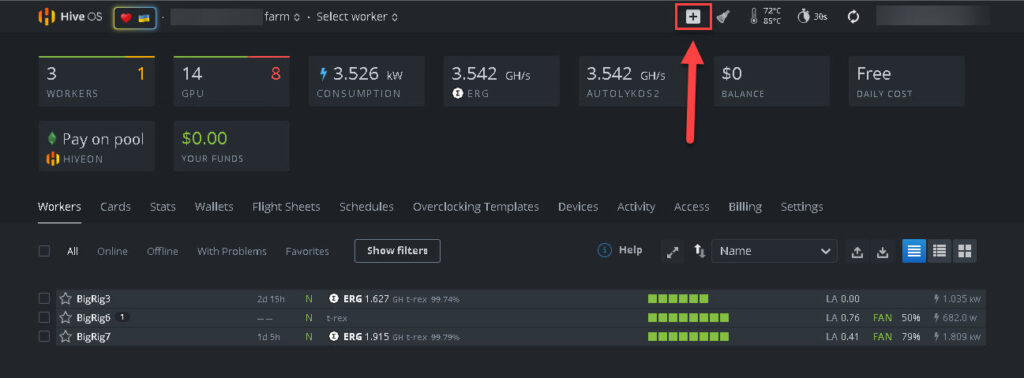Click the ERG coin icon in hashrate card
This screenshot has height=378, width=1024.
457,93
